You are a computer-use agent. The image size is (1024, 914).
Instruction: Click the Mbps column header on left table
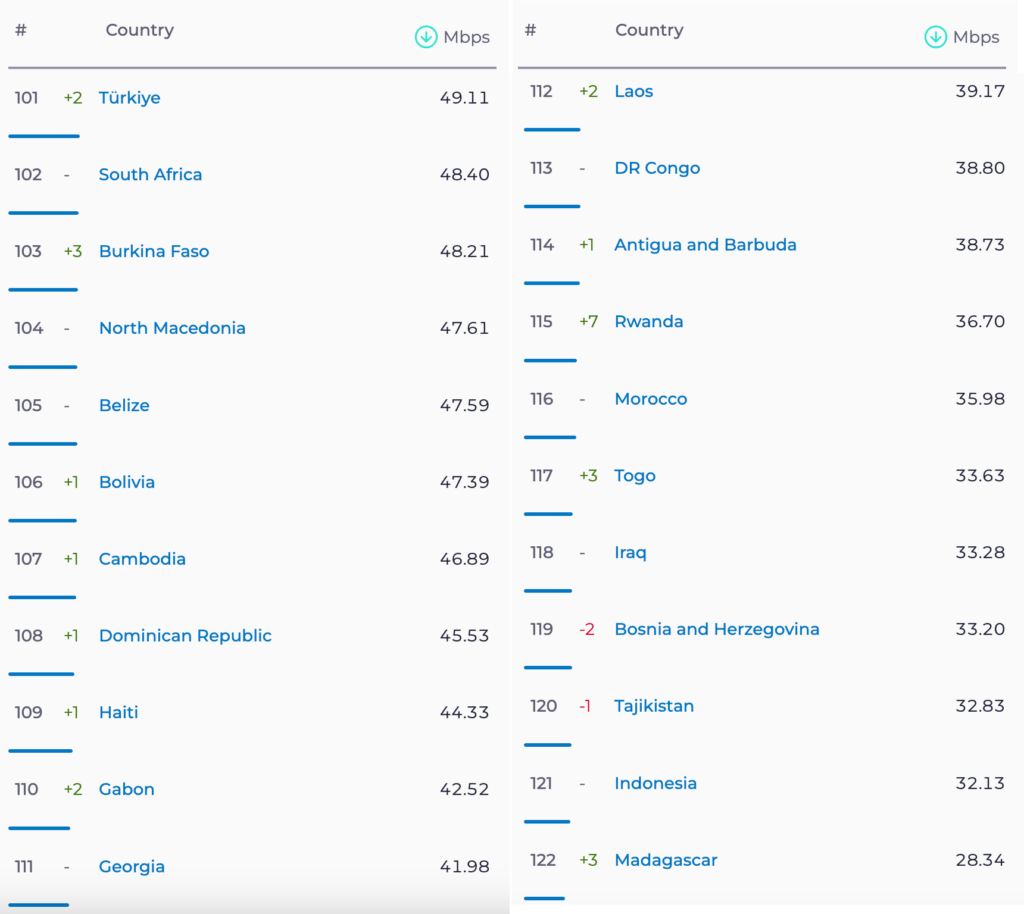(x=467, y=37)
